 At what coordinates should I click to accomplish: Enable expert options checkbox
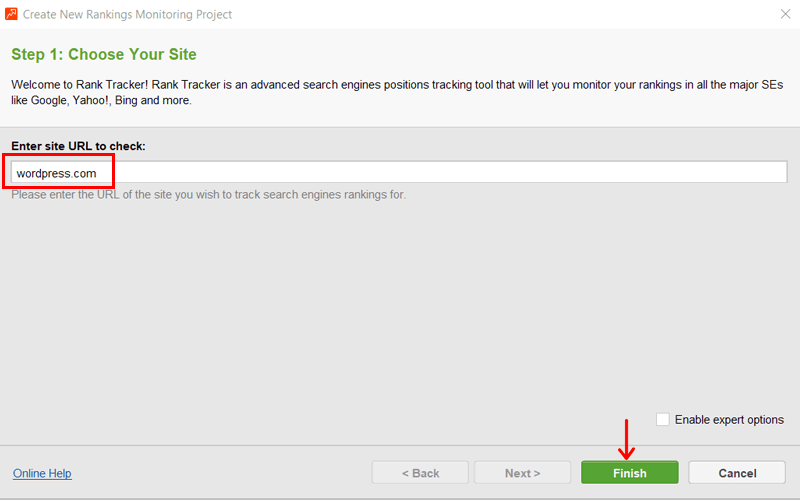tap(662, 419)
